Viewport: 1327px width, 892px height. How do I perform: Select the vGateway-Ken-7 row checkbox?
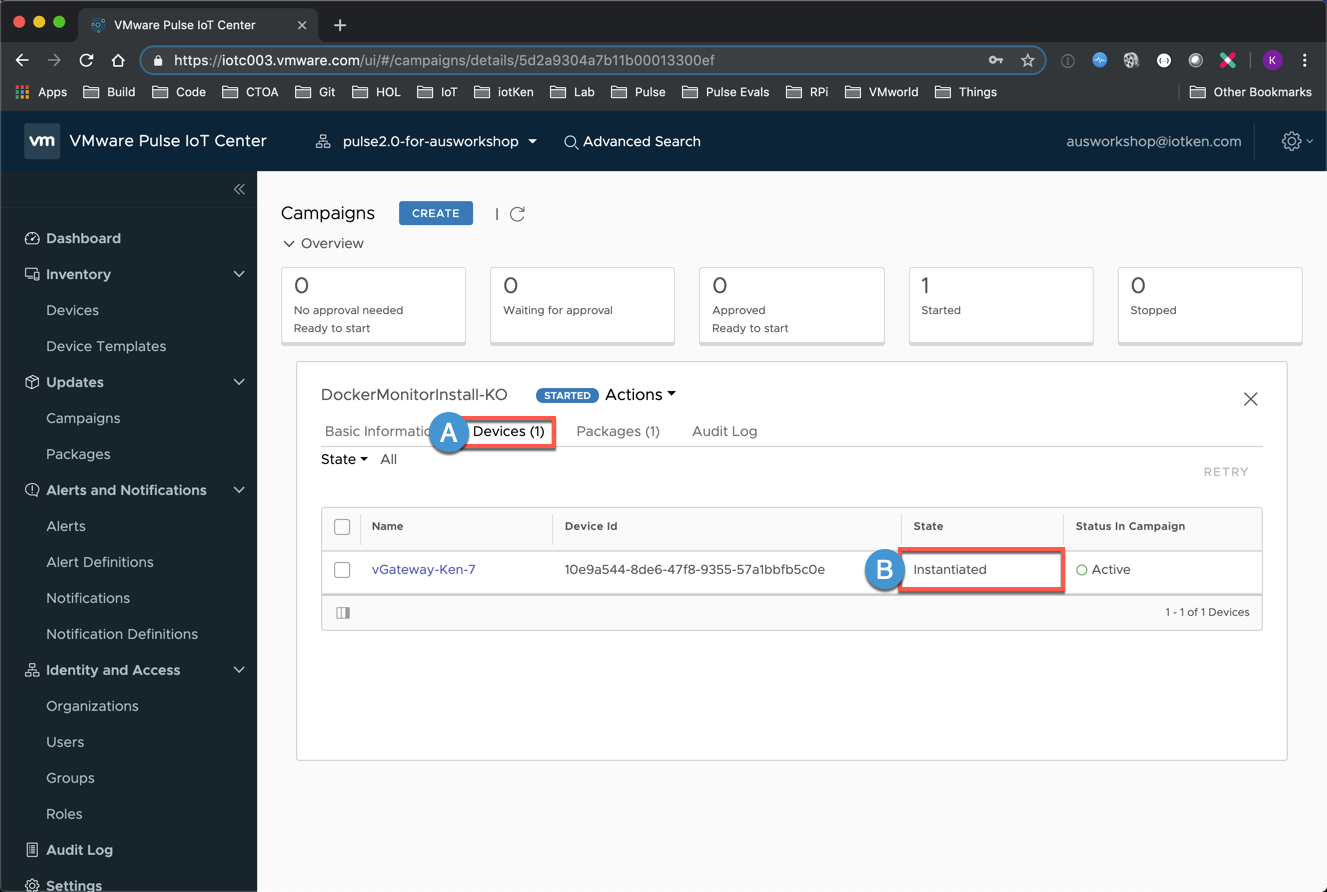(342, 570)
